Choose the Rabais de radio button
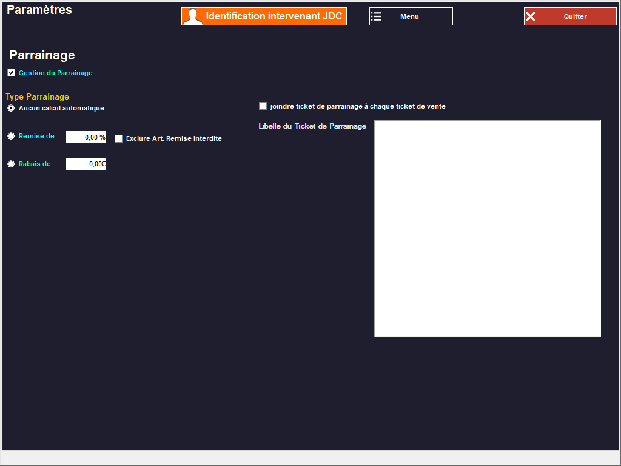The width and height of the screenshot is (621, 466). tap(11, 164)
